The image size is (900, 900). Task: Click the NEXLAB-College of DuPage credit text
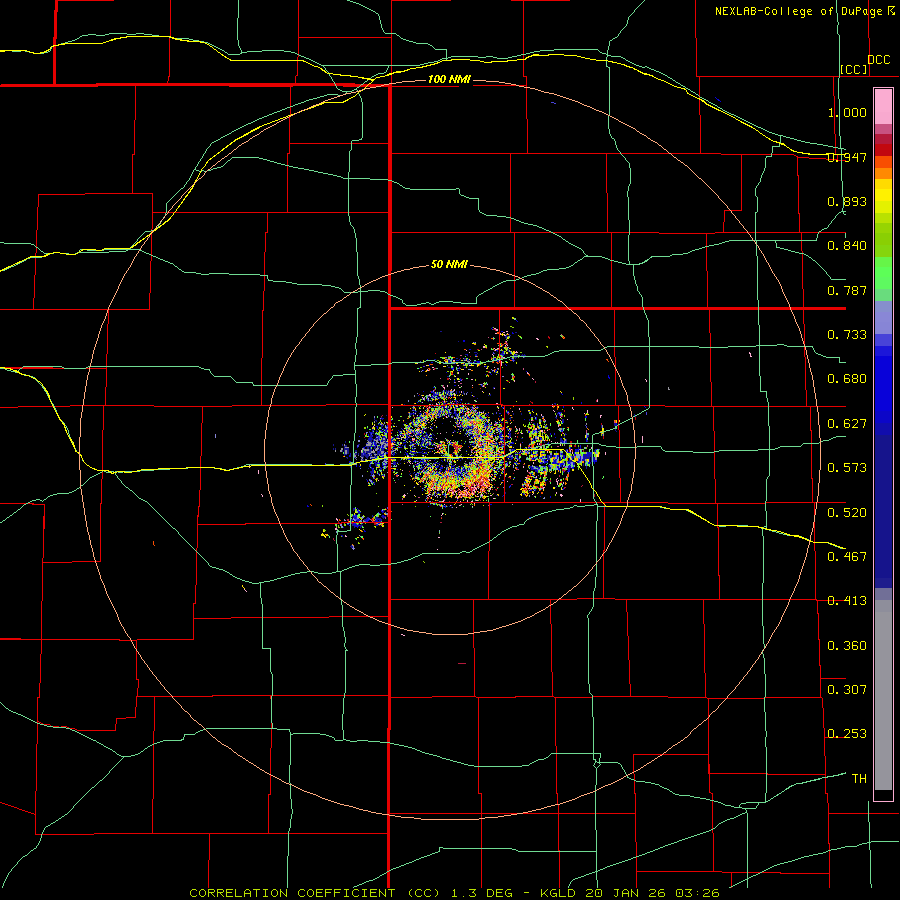tap(798, 11)
